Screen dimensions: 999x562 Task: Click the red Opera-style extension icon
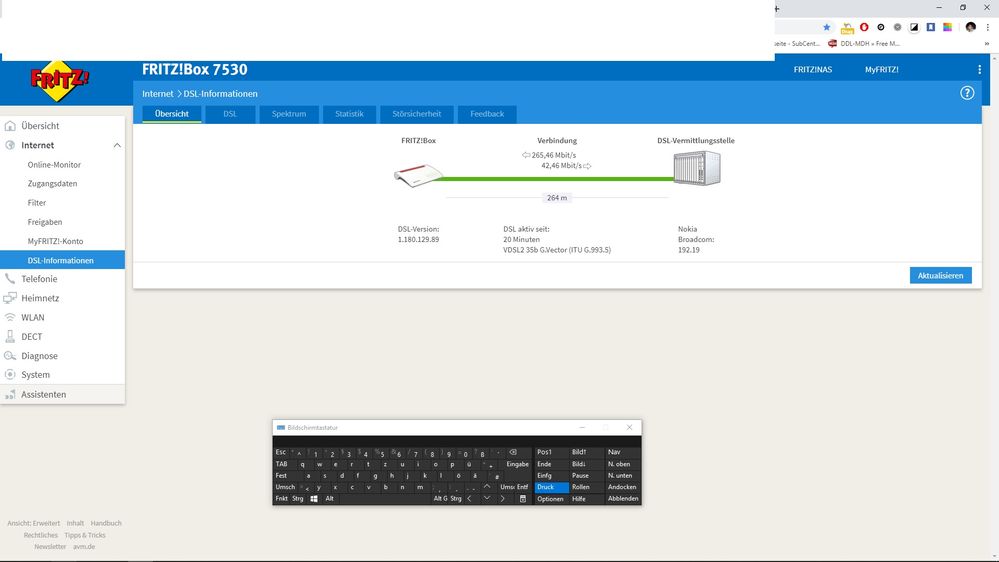864,27
